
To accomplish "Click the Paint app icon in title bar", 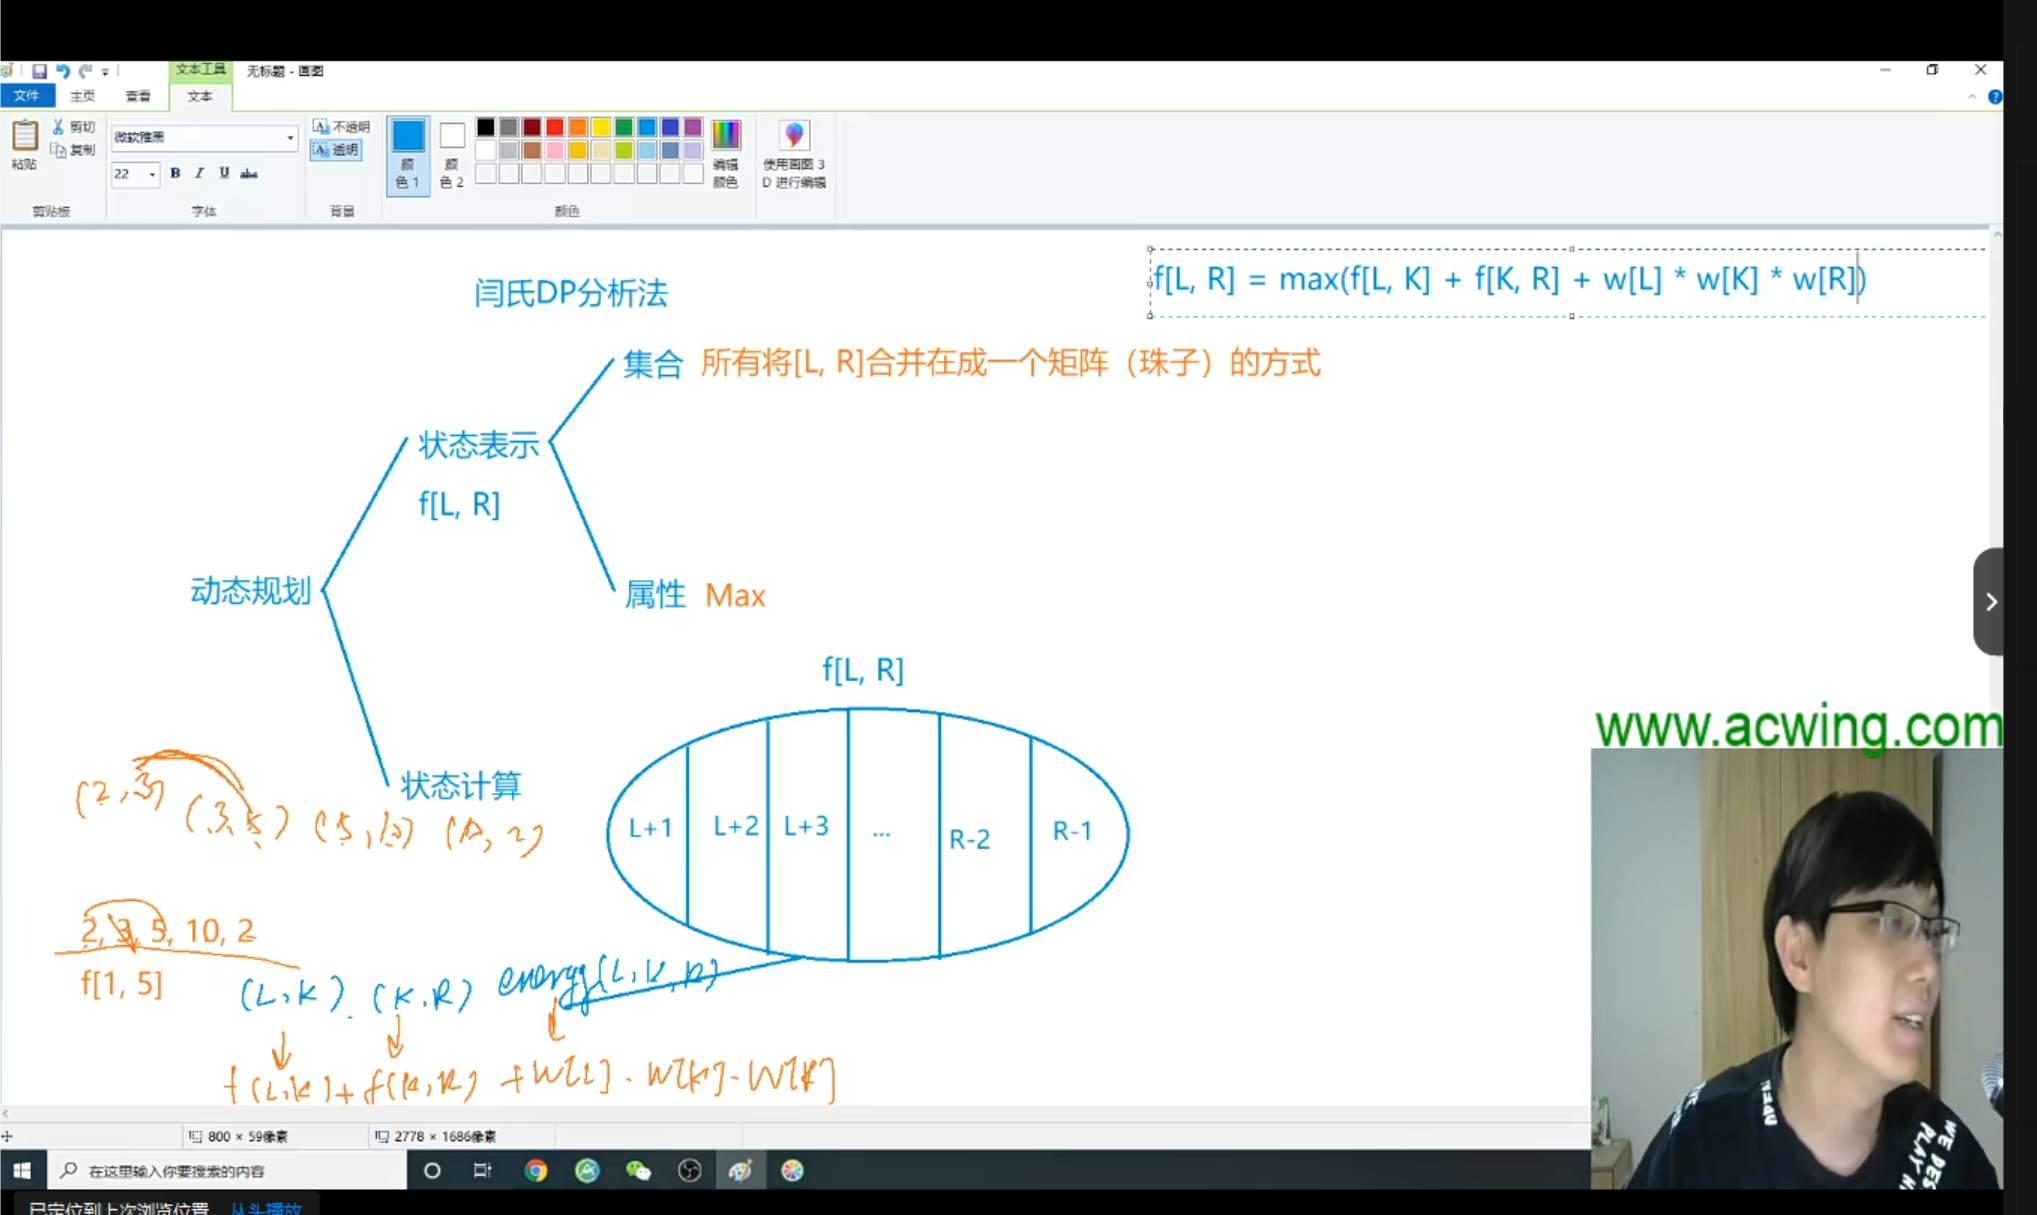I will tap(8, 71).
